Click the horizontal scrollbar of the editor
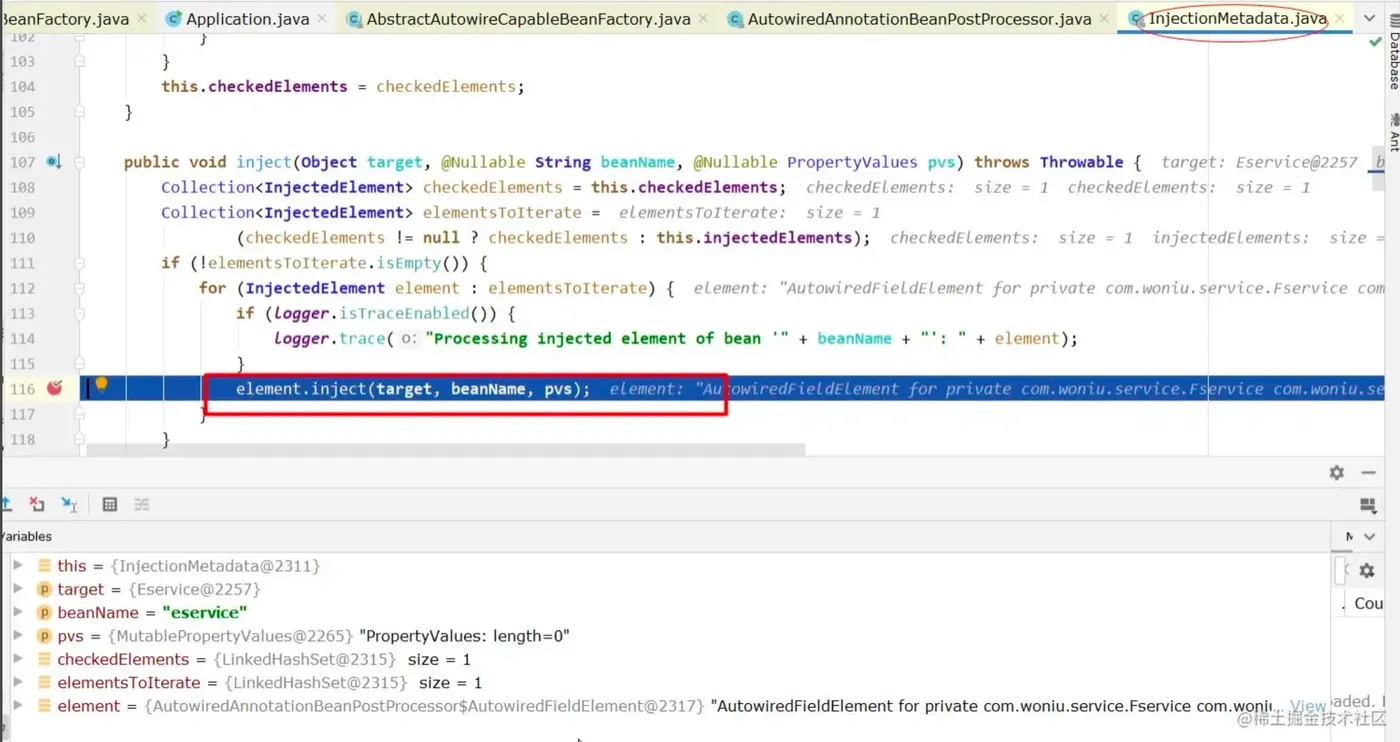Screen dimensions: 1400x742 (x=445, y=450)
